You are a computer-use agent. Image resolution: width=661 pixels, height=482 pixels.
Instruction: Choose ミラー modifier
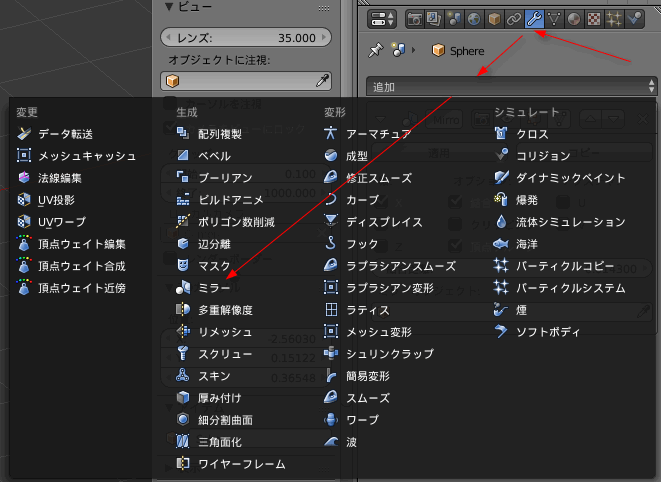tap(204, 288)
